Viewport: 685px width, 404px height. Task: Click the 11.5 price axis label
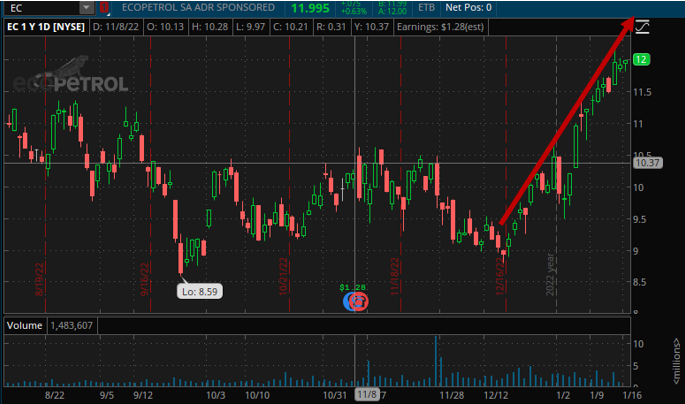(642, 92)
